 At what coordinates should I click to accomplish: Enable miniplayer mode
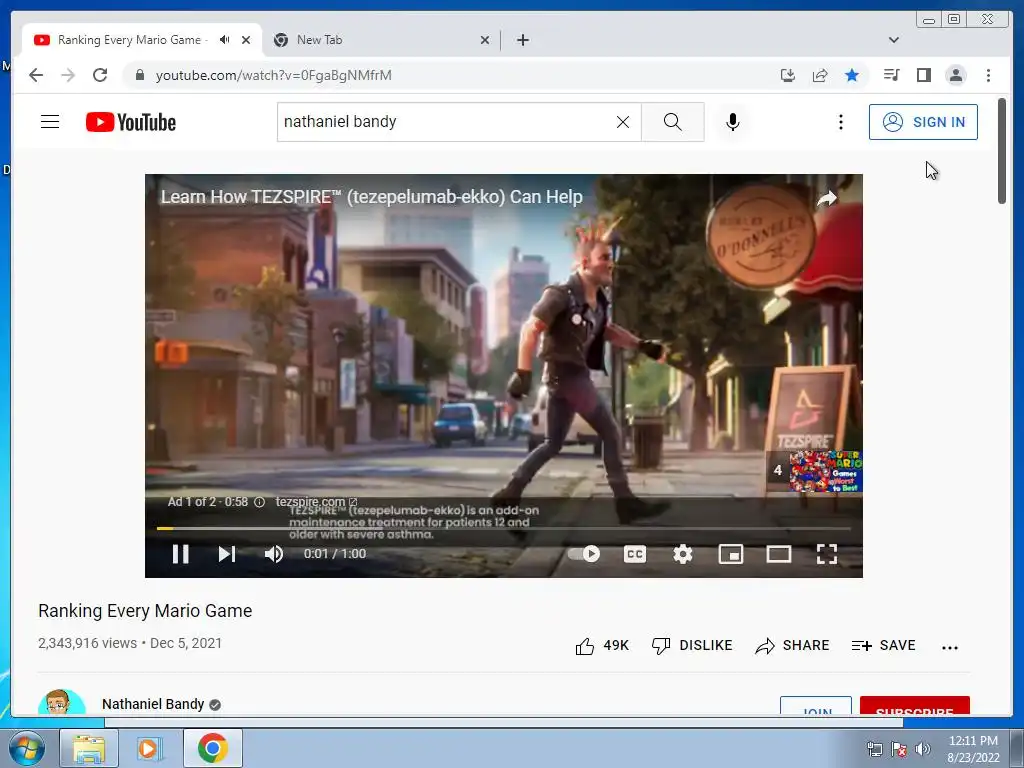tap(731, 554)
